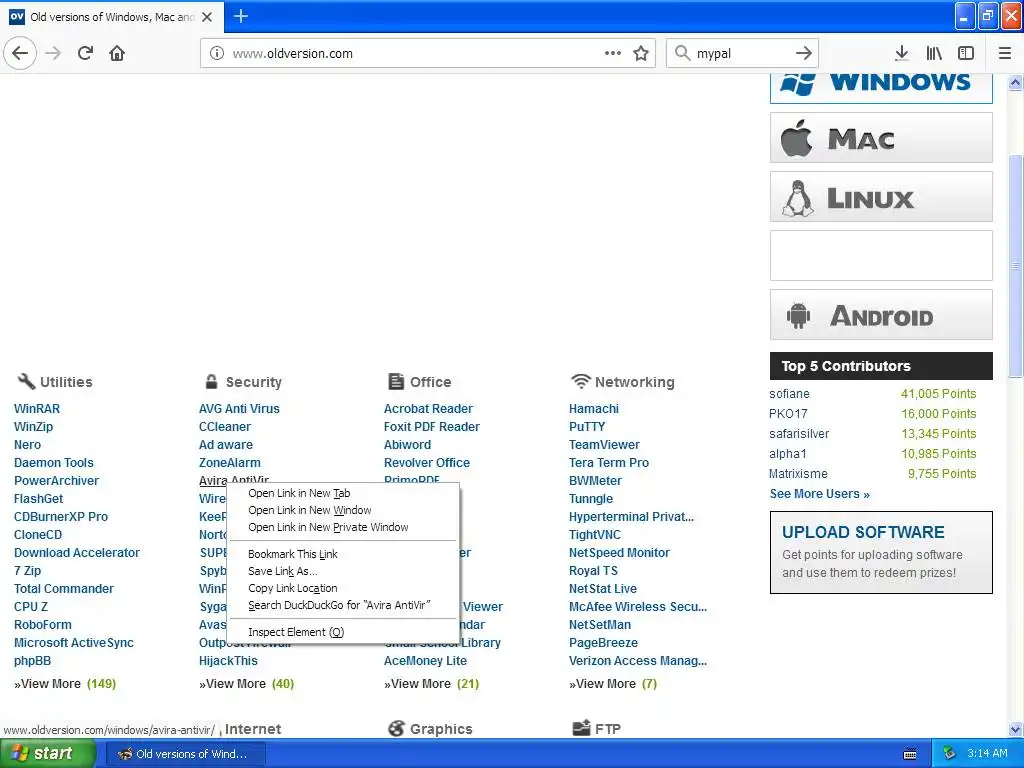The image size is (1024, 768).
Task: Open the HijackThis link
Action: pos(228,661)
